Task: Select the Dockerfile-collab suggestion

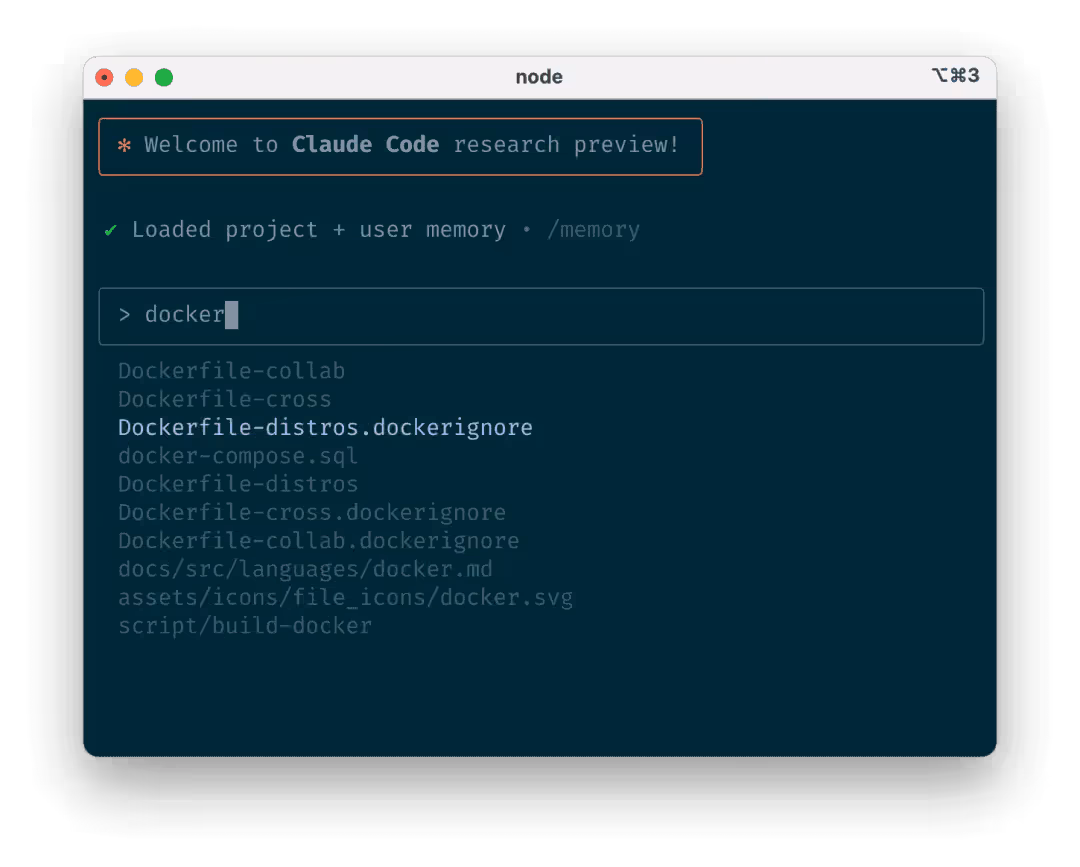Action: (231, 371)
